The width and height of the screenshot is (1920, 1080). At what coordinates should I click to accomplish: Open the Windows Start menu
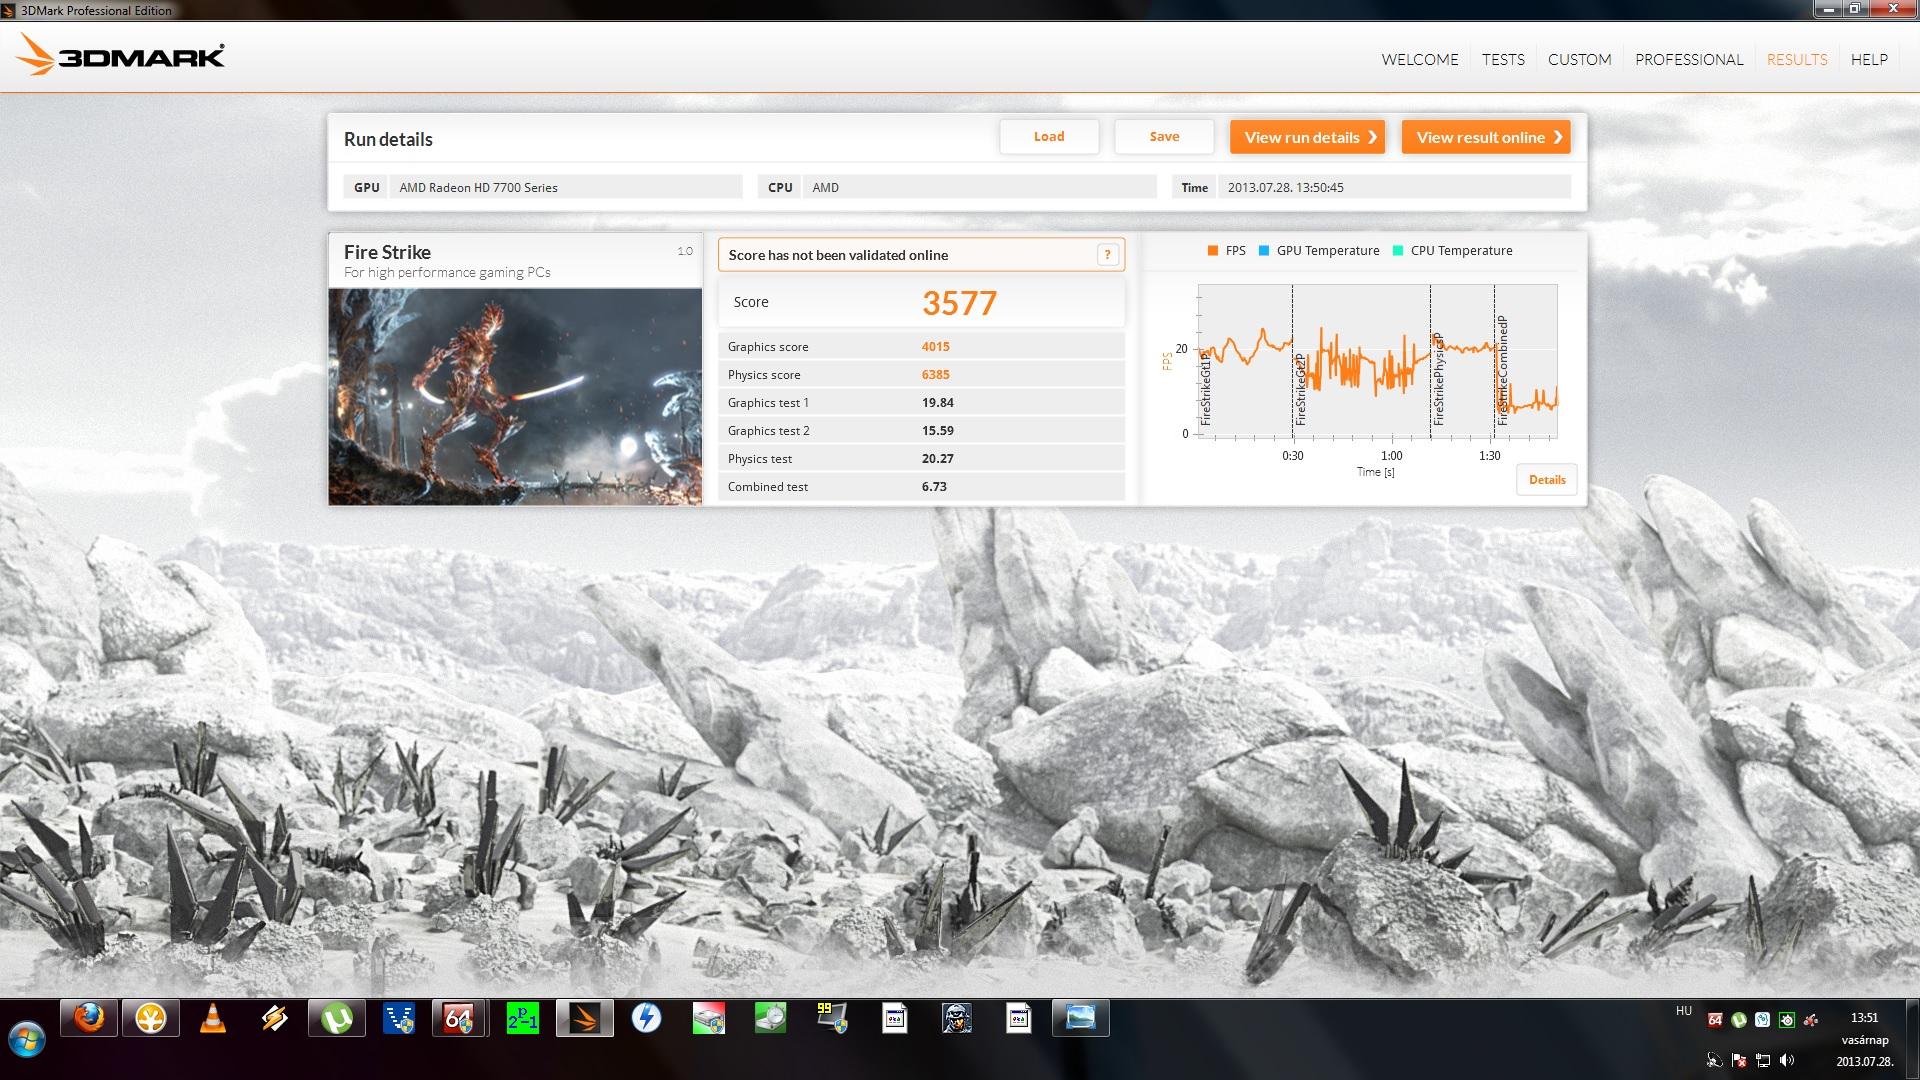pos(27,1040)
